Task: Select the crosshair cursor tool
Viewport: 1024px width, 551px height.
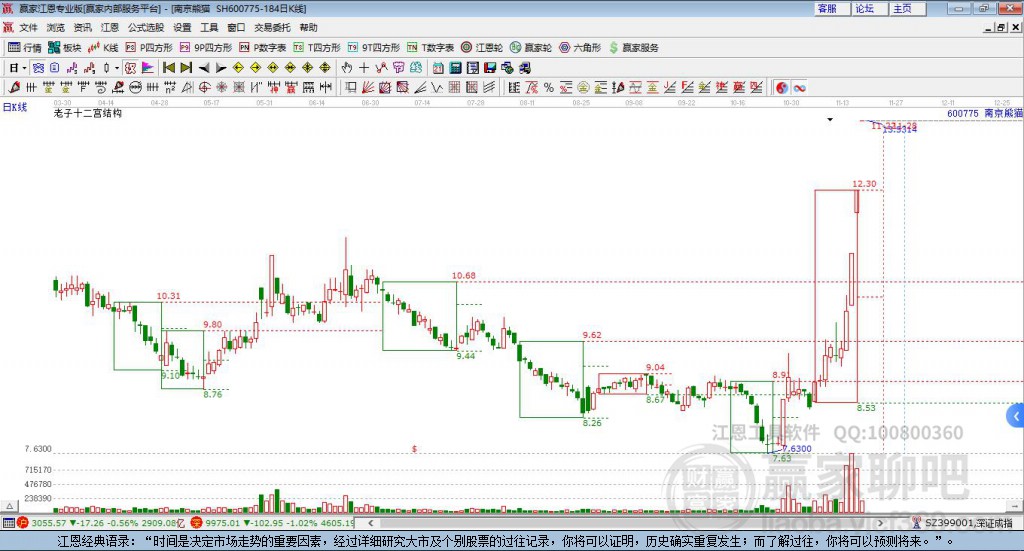Action: click(x=364, y=68)
